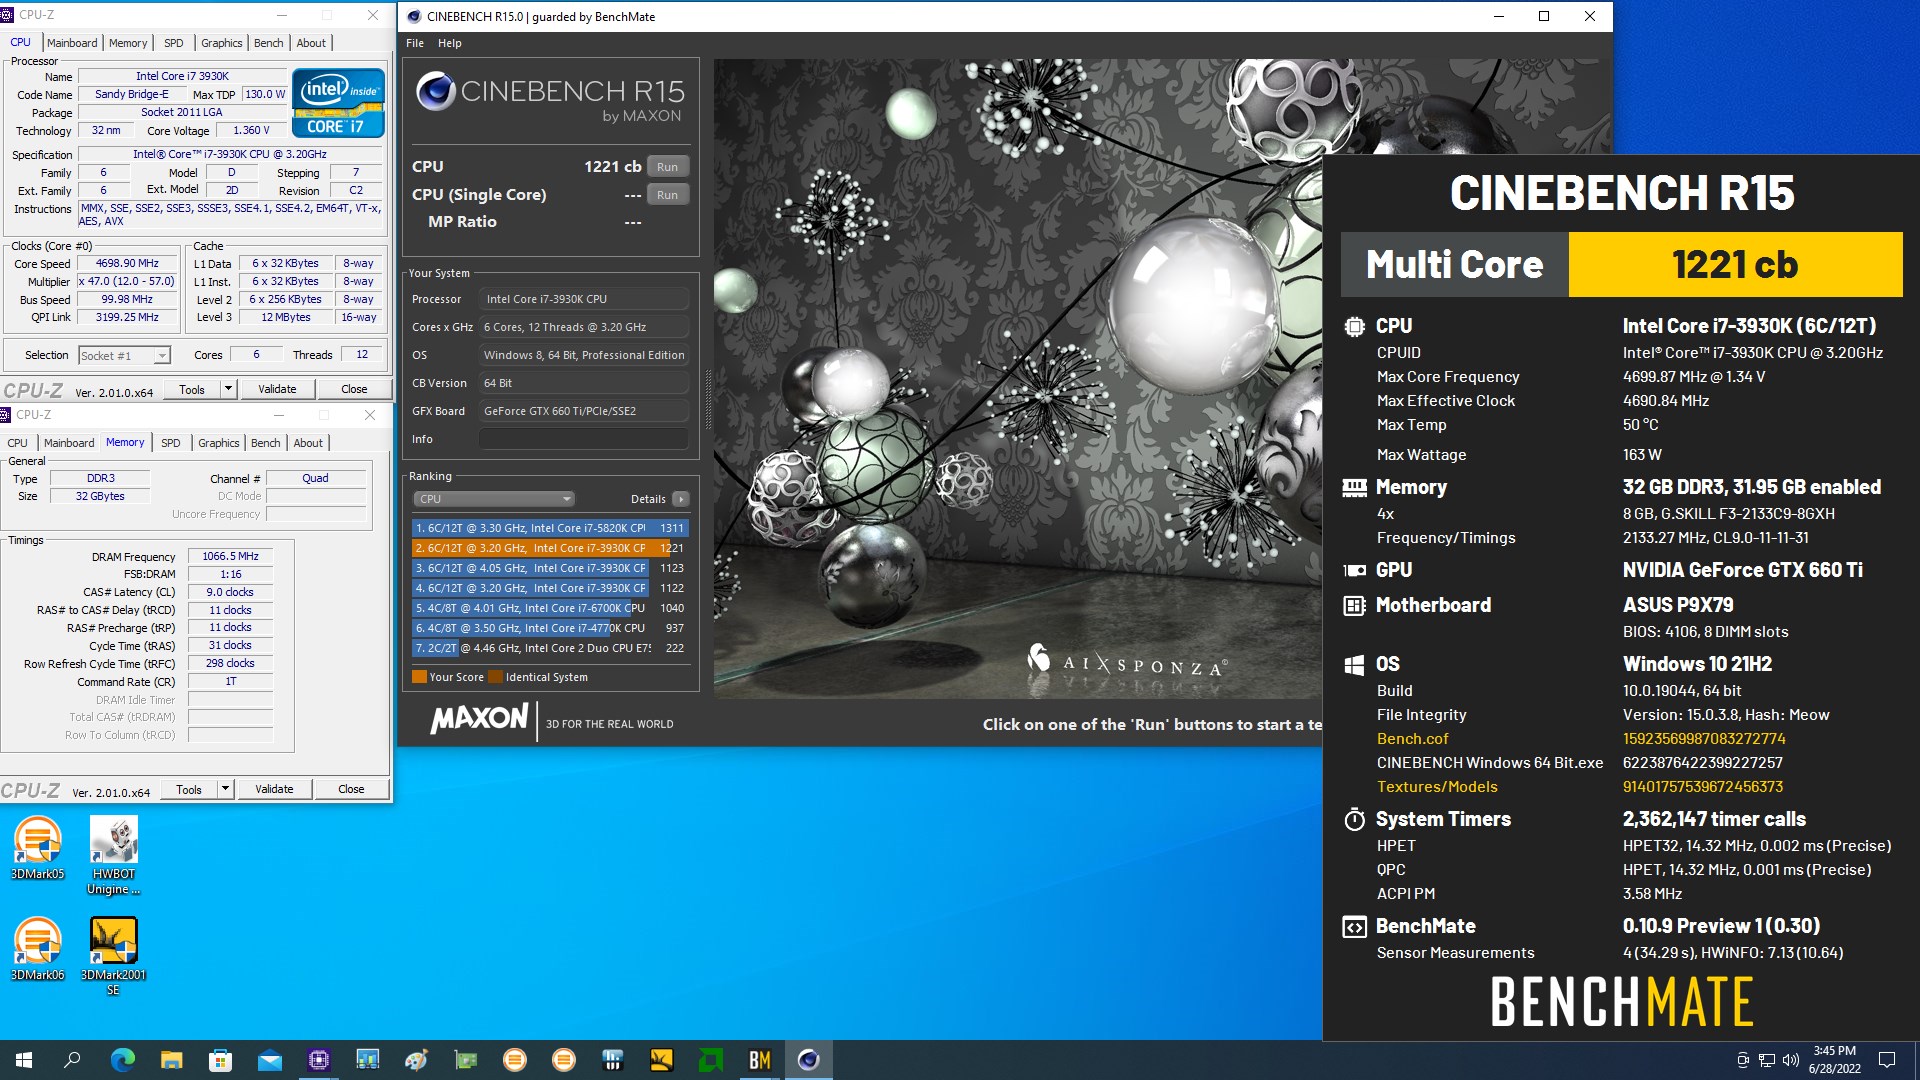Click Close in the lower CPU-Z window
Screen dimensions: 1920x1080
[351, 789]
